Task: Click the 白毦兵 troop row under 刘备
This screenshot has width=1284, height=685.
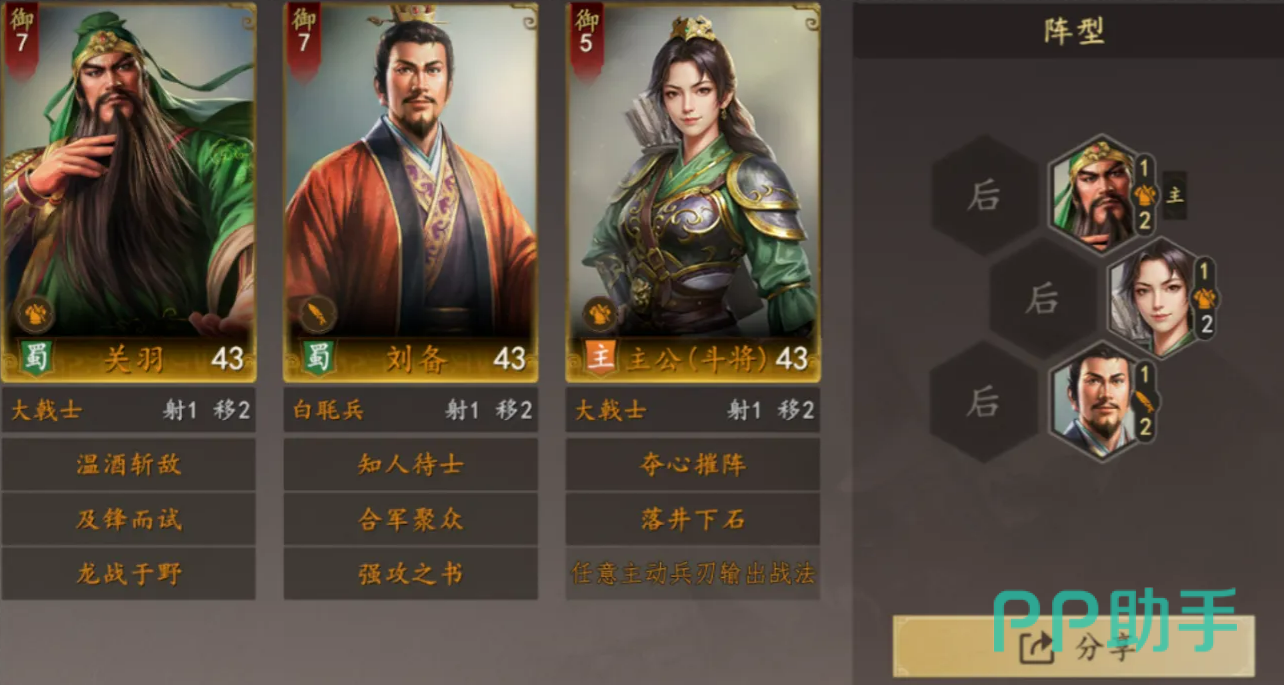Action: click(x=411, y=410)
